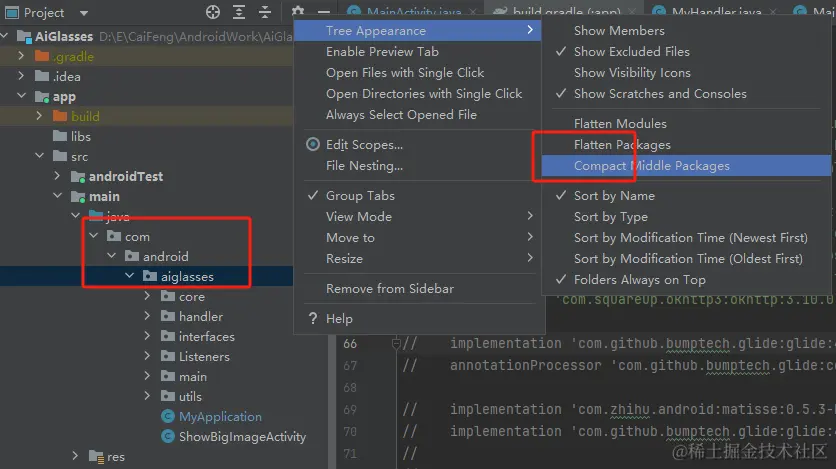Image resolution: width=836 pixels, height=469 pixels.
Task: Choose Open Files with Single Click
Action: click(x=405, y=73)
